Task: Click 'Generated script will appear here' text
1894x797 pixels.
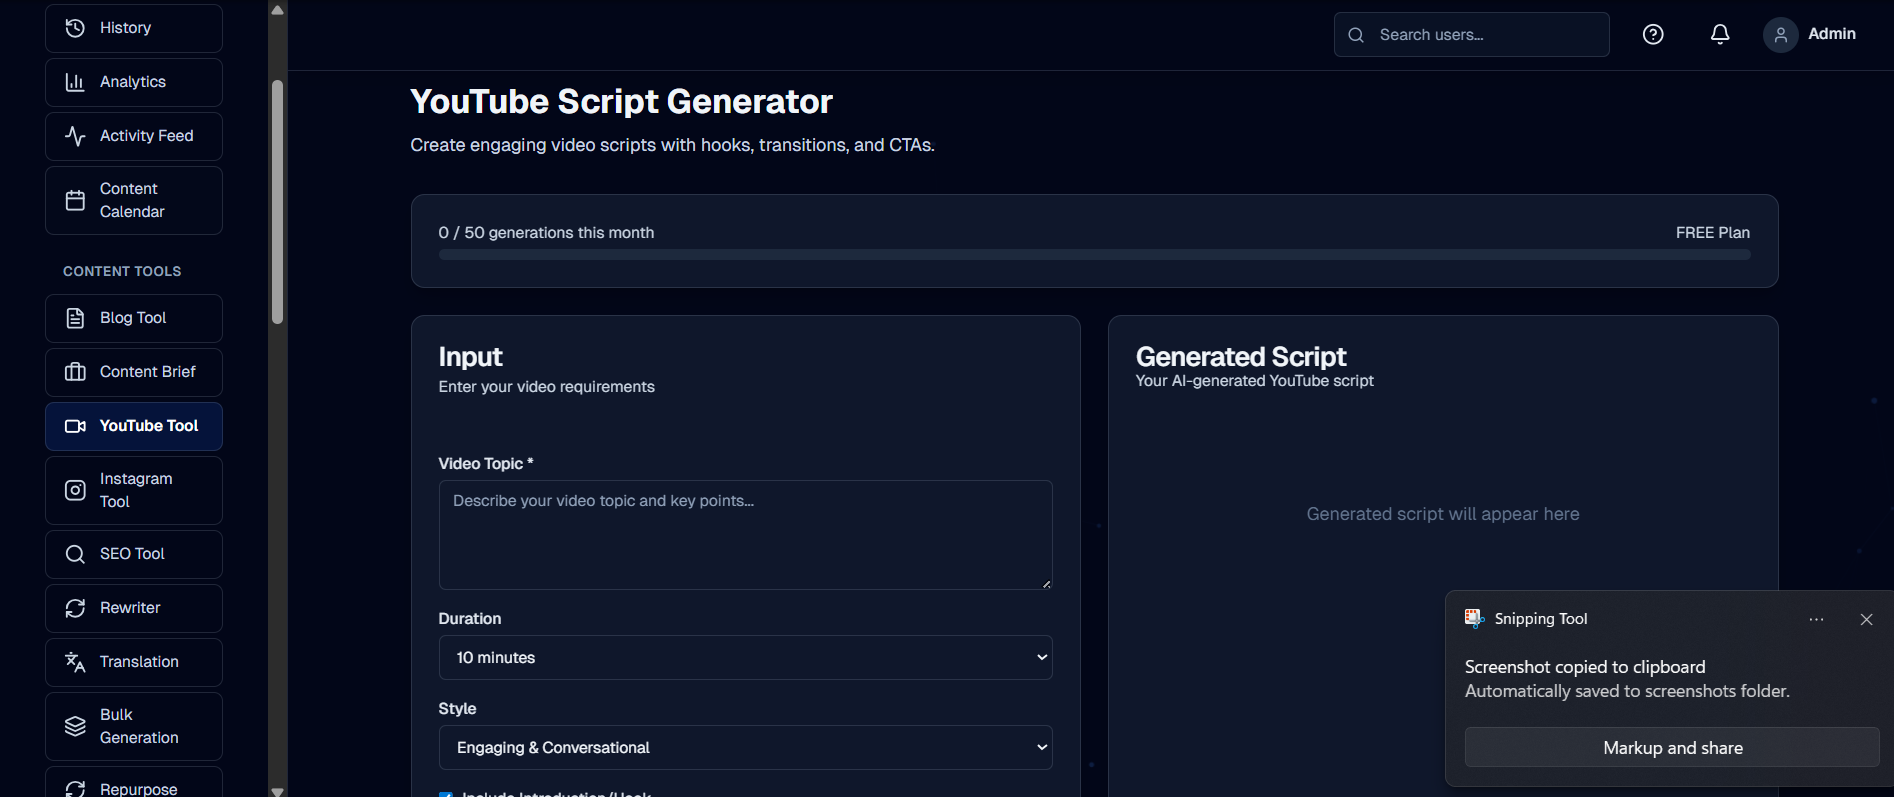Action: (1443, 514)
